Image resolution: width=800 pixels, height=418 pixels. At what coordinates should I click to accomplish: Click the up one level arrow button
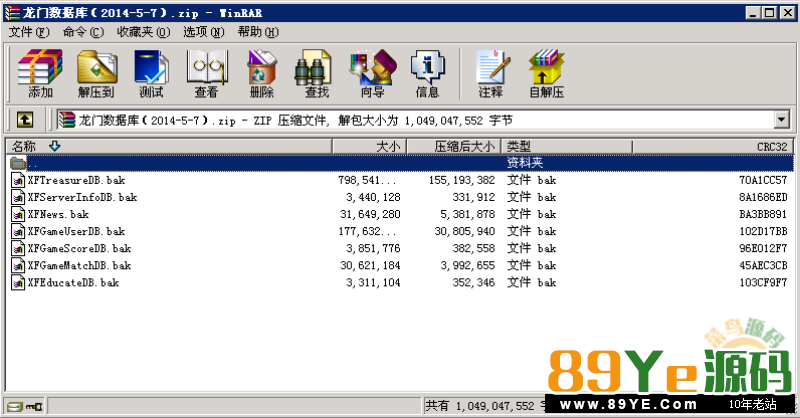pyautogui.click(x=25, y=120)
